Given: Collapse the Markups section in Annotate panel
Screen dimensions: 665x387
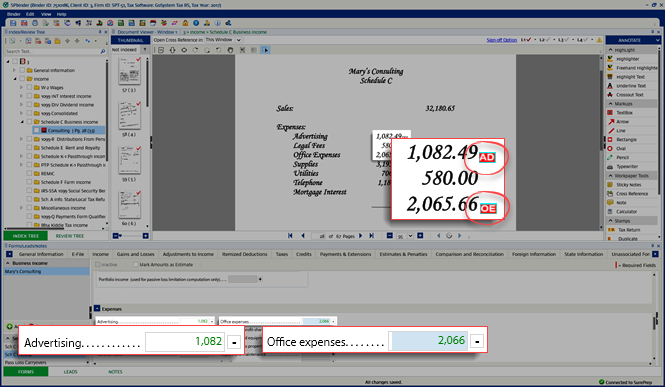Looking at the screenshot, I should (611, 103).
